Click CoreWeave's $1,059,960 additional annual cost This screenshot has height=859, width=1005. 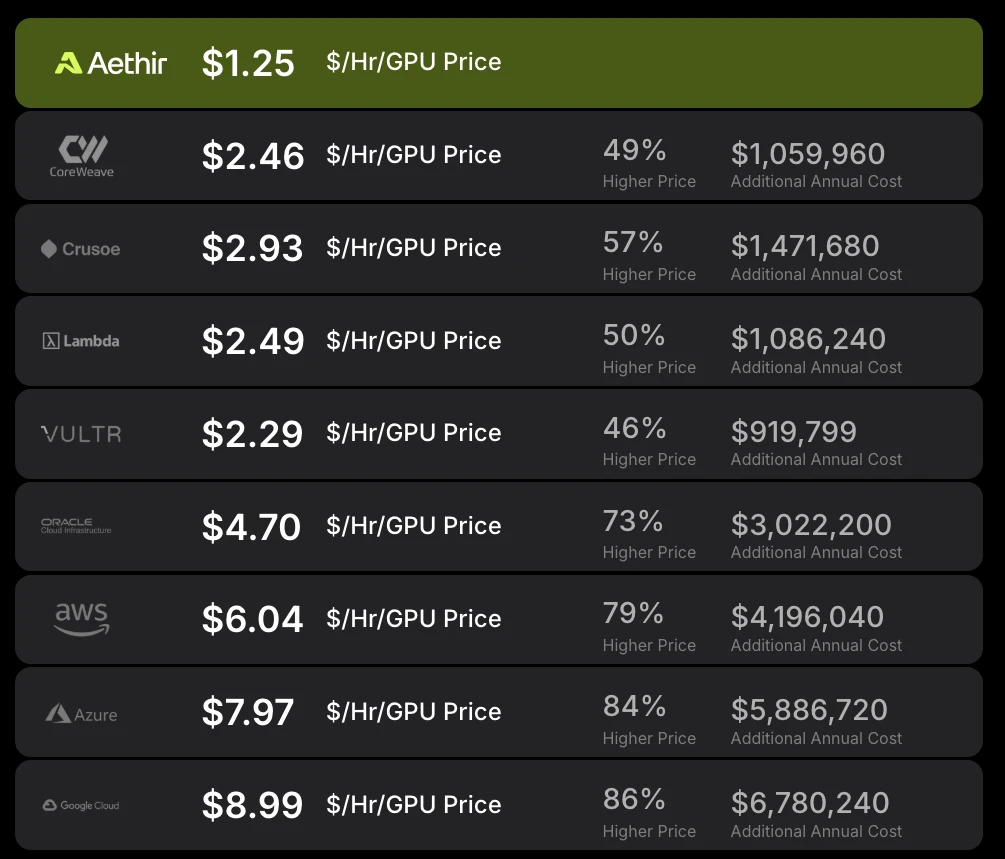[x=808, y=154]
